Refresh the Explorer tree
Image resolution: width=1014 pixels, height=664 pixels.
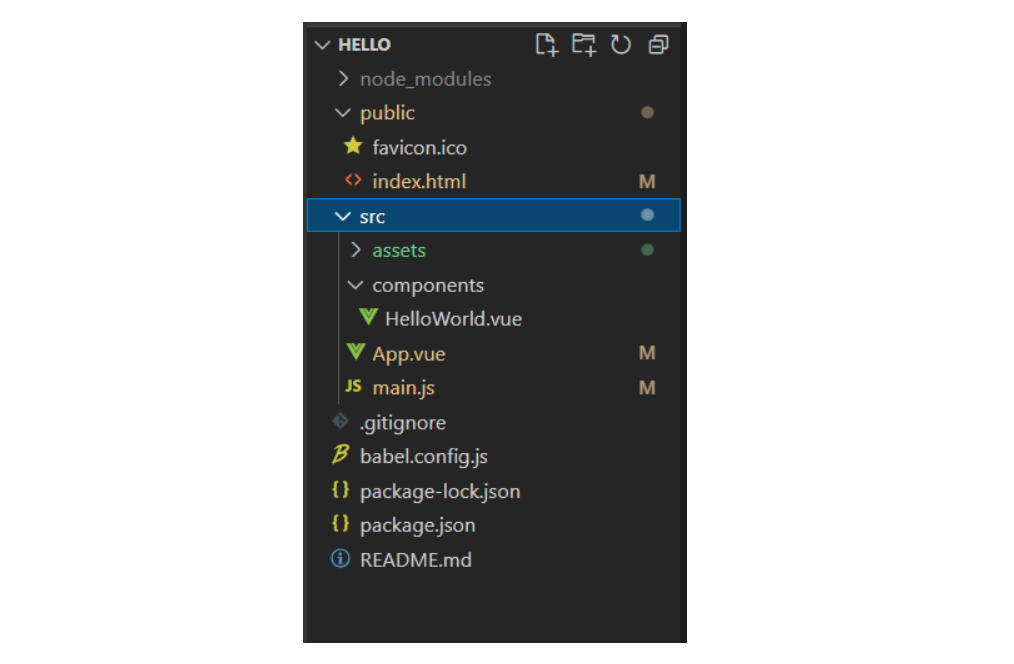(621, 44)
